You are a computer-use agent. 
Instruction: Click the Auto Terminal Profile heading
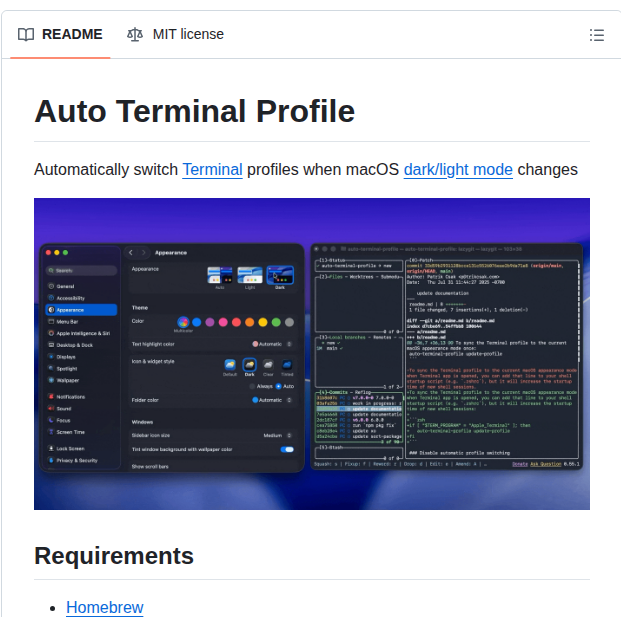194,111
